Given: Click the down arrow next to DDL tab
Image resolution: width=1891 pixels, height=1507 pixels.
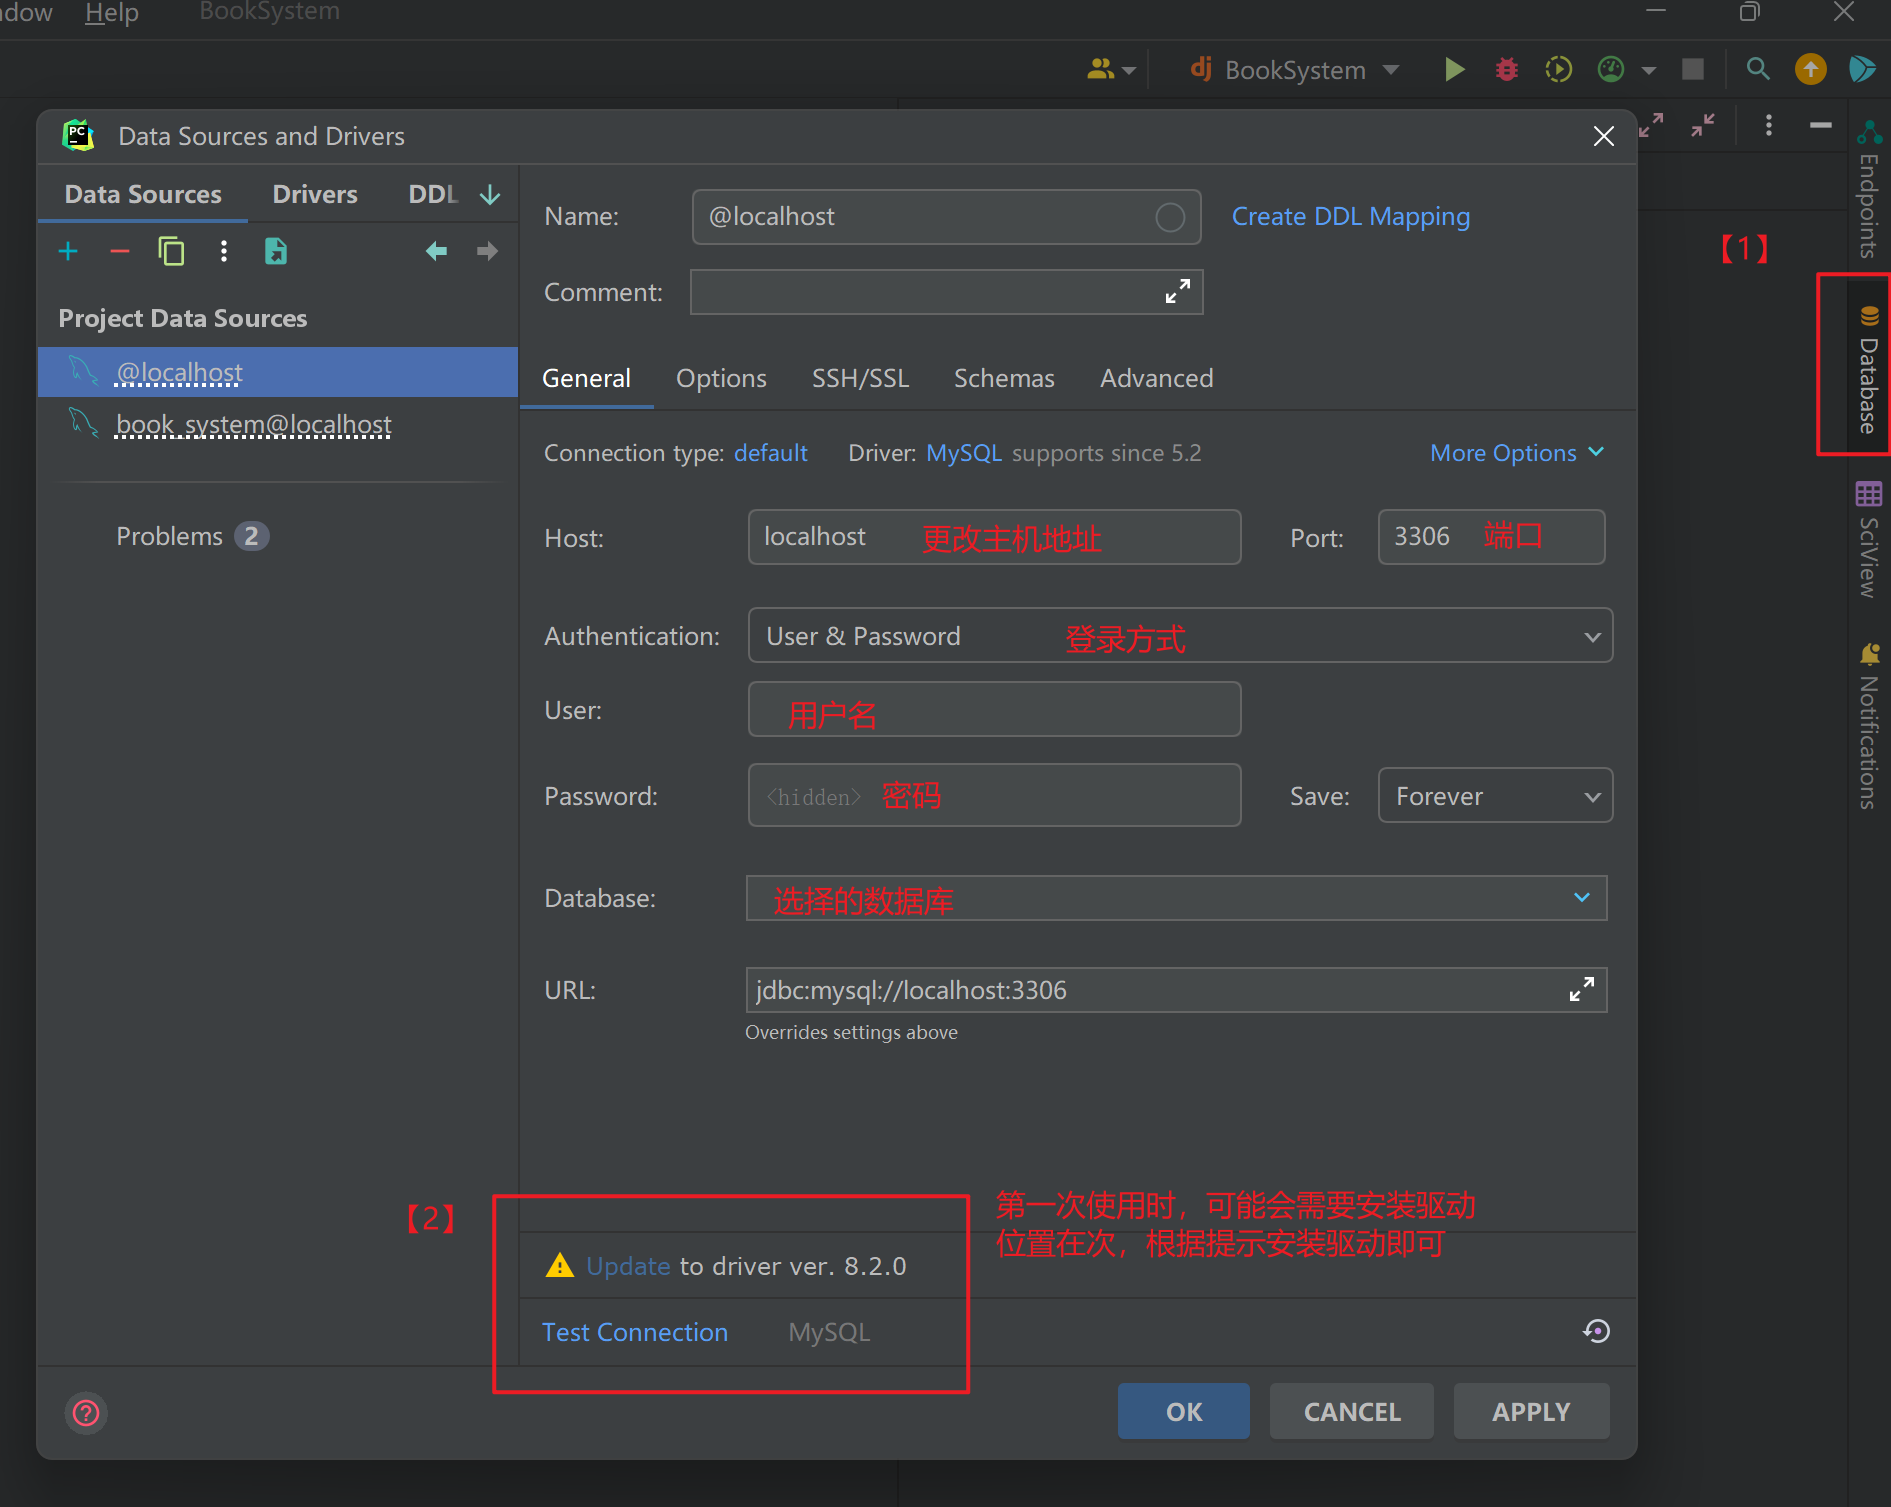Looking at the screenshot, I should tap(490, 194).
